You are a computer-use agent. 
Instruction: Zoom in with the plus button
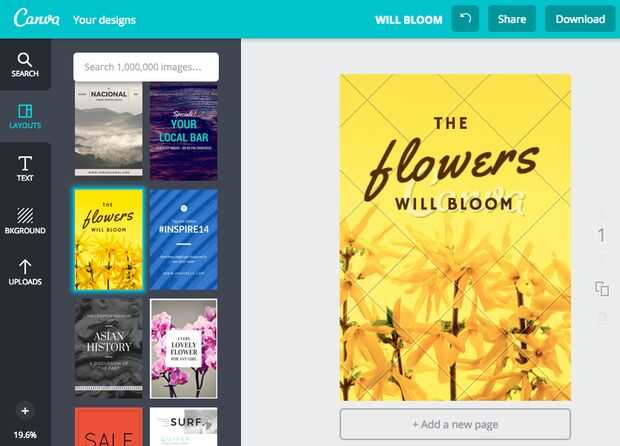tap(25, 411)
